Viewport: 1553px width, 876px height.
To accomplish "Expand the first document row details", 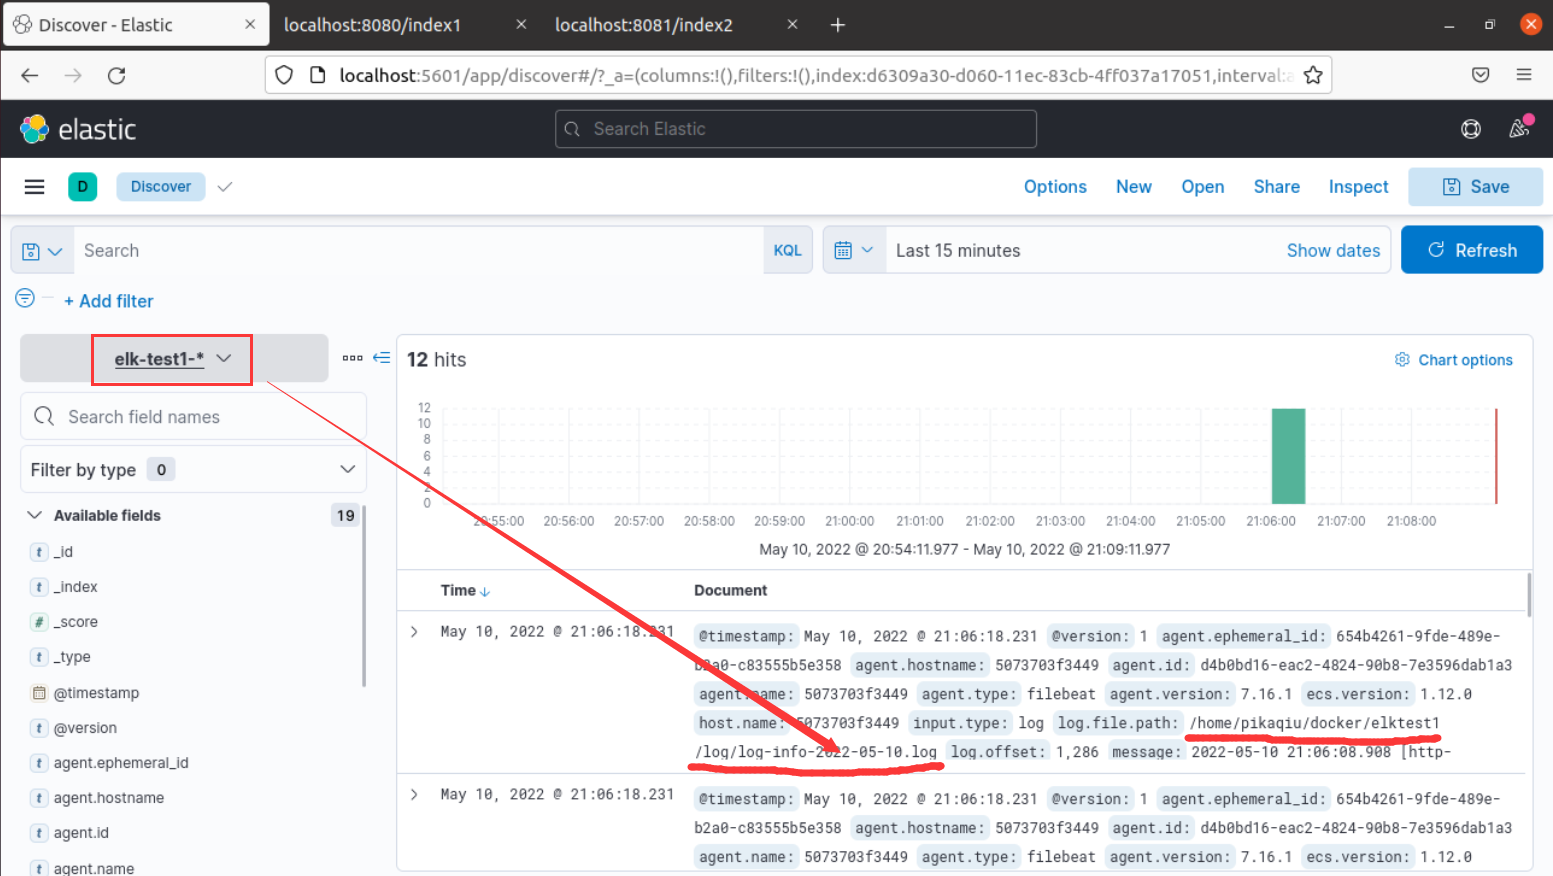I will click(x=414, y=632).
